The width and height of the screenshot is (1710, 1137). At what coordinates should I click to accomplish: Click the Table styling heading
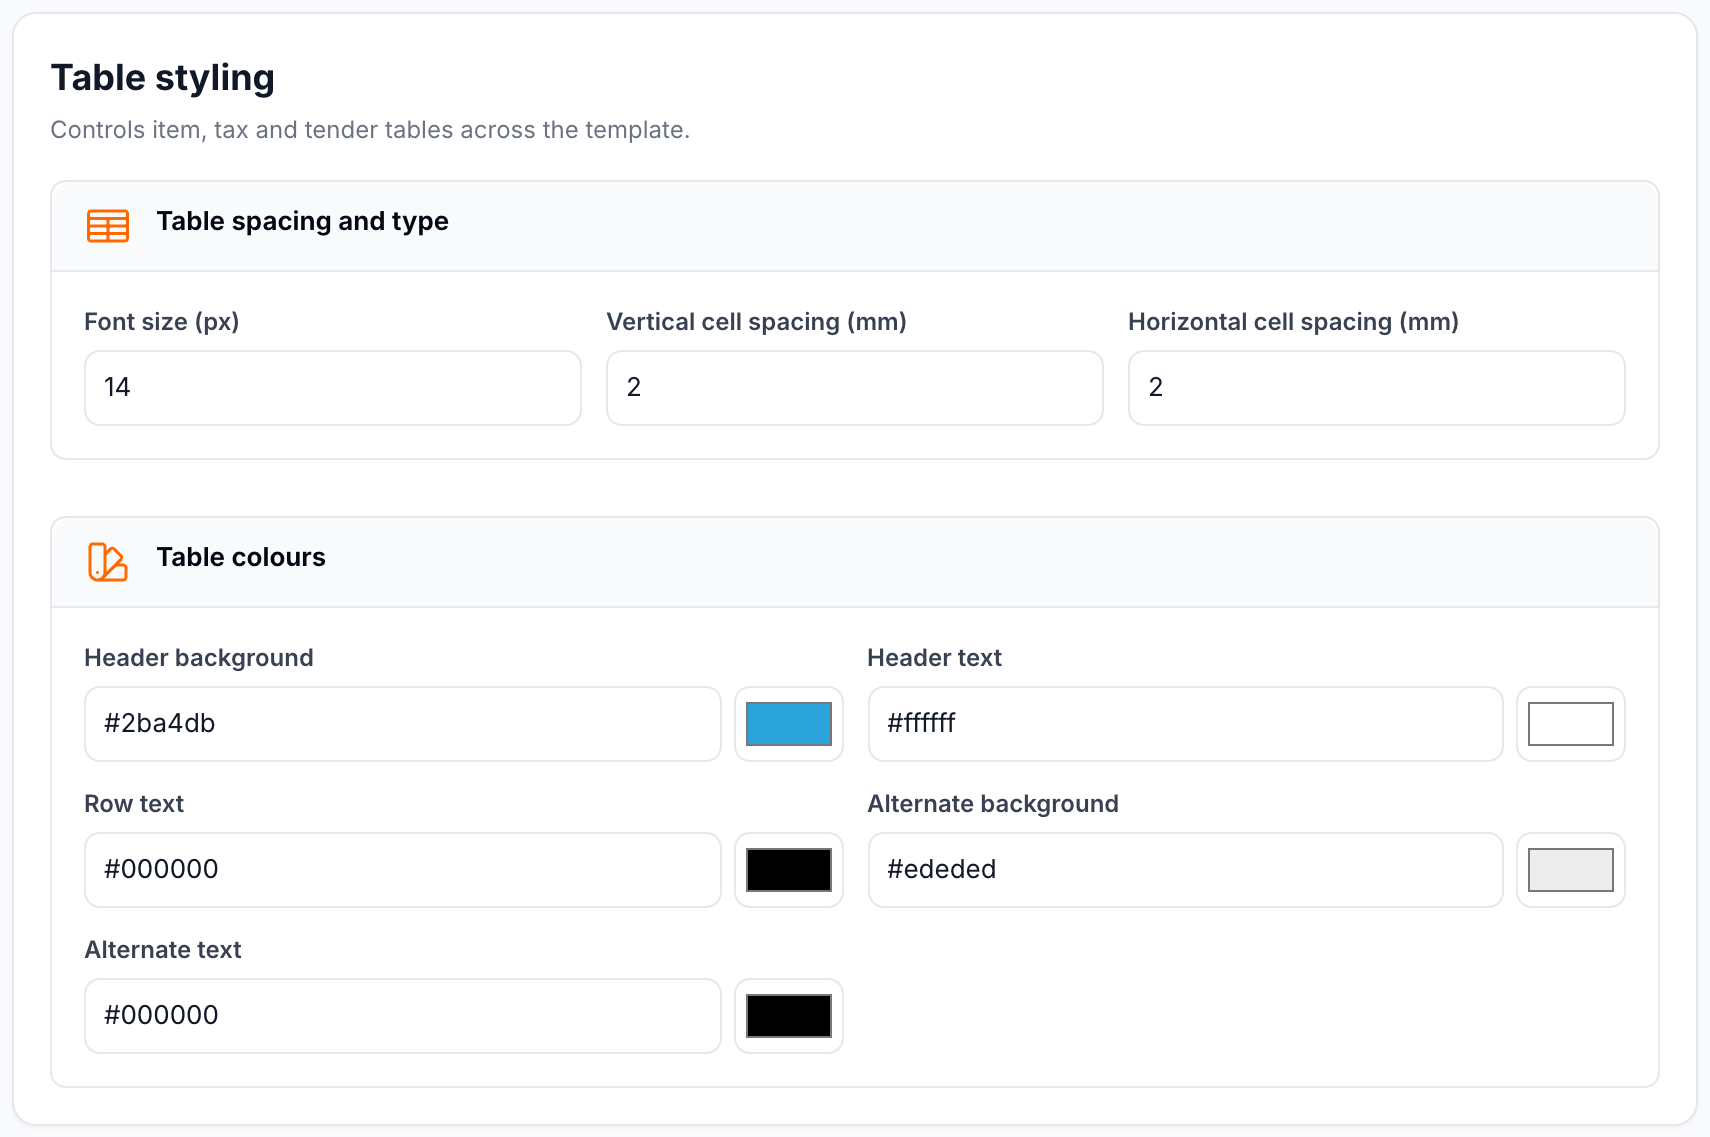[x=163, y=78]
